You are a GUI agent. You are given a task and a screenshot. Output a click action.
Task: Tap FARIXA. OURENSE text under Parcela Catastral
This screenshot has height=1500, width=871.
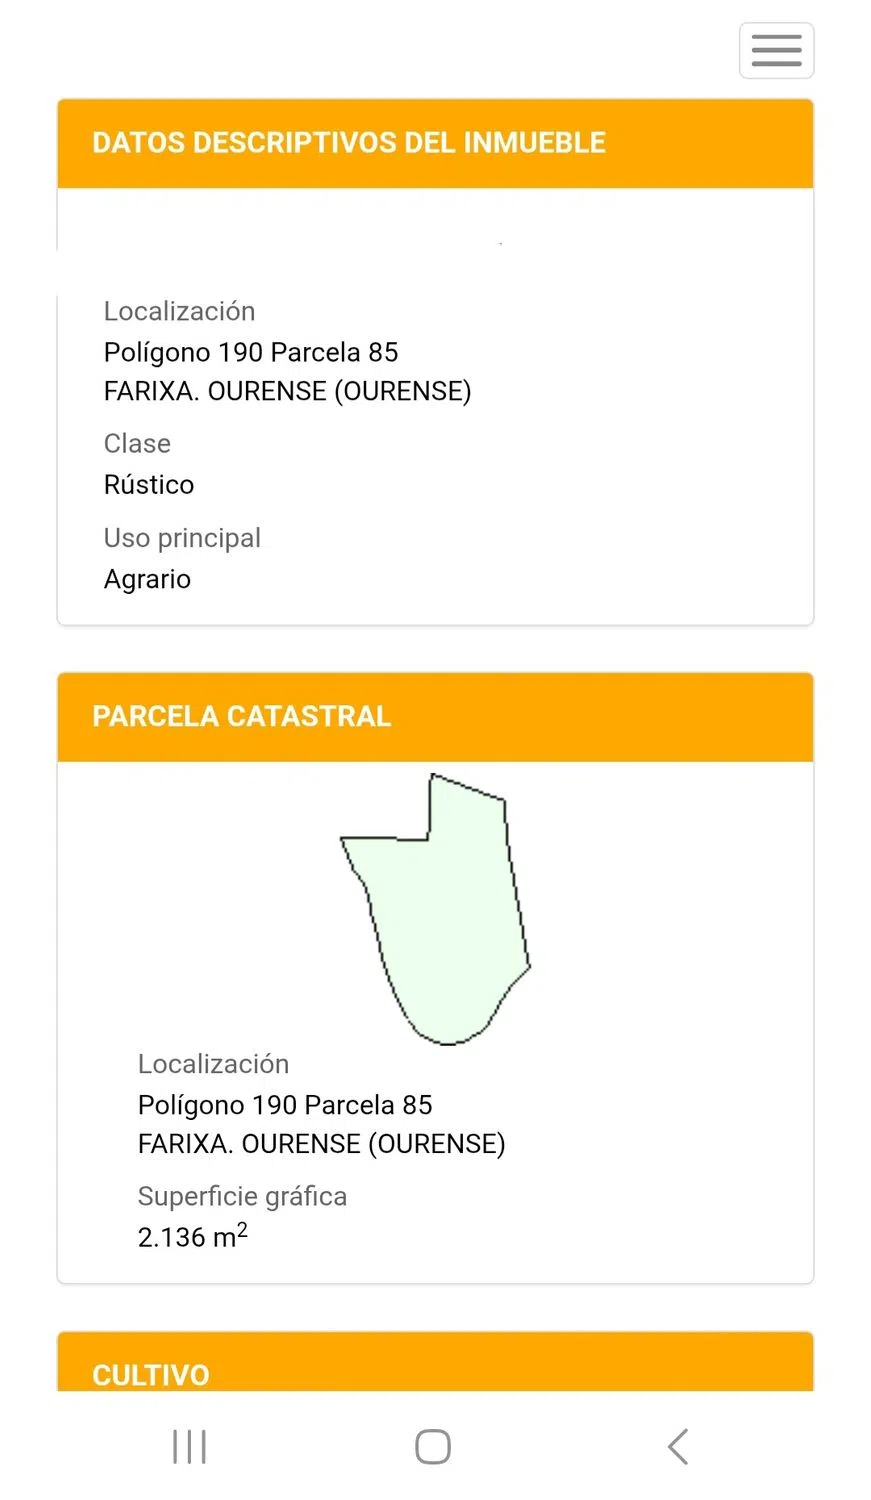coord(321,1144)
